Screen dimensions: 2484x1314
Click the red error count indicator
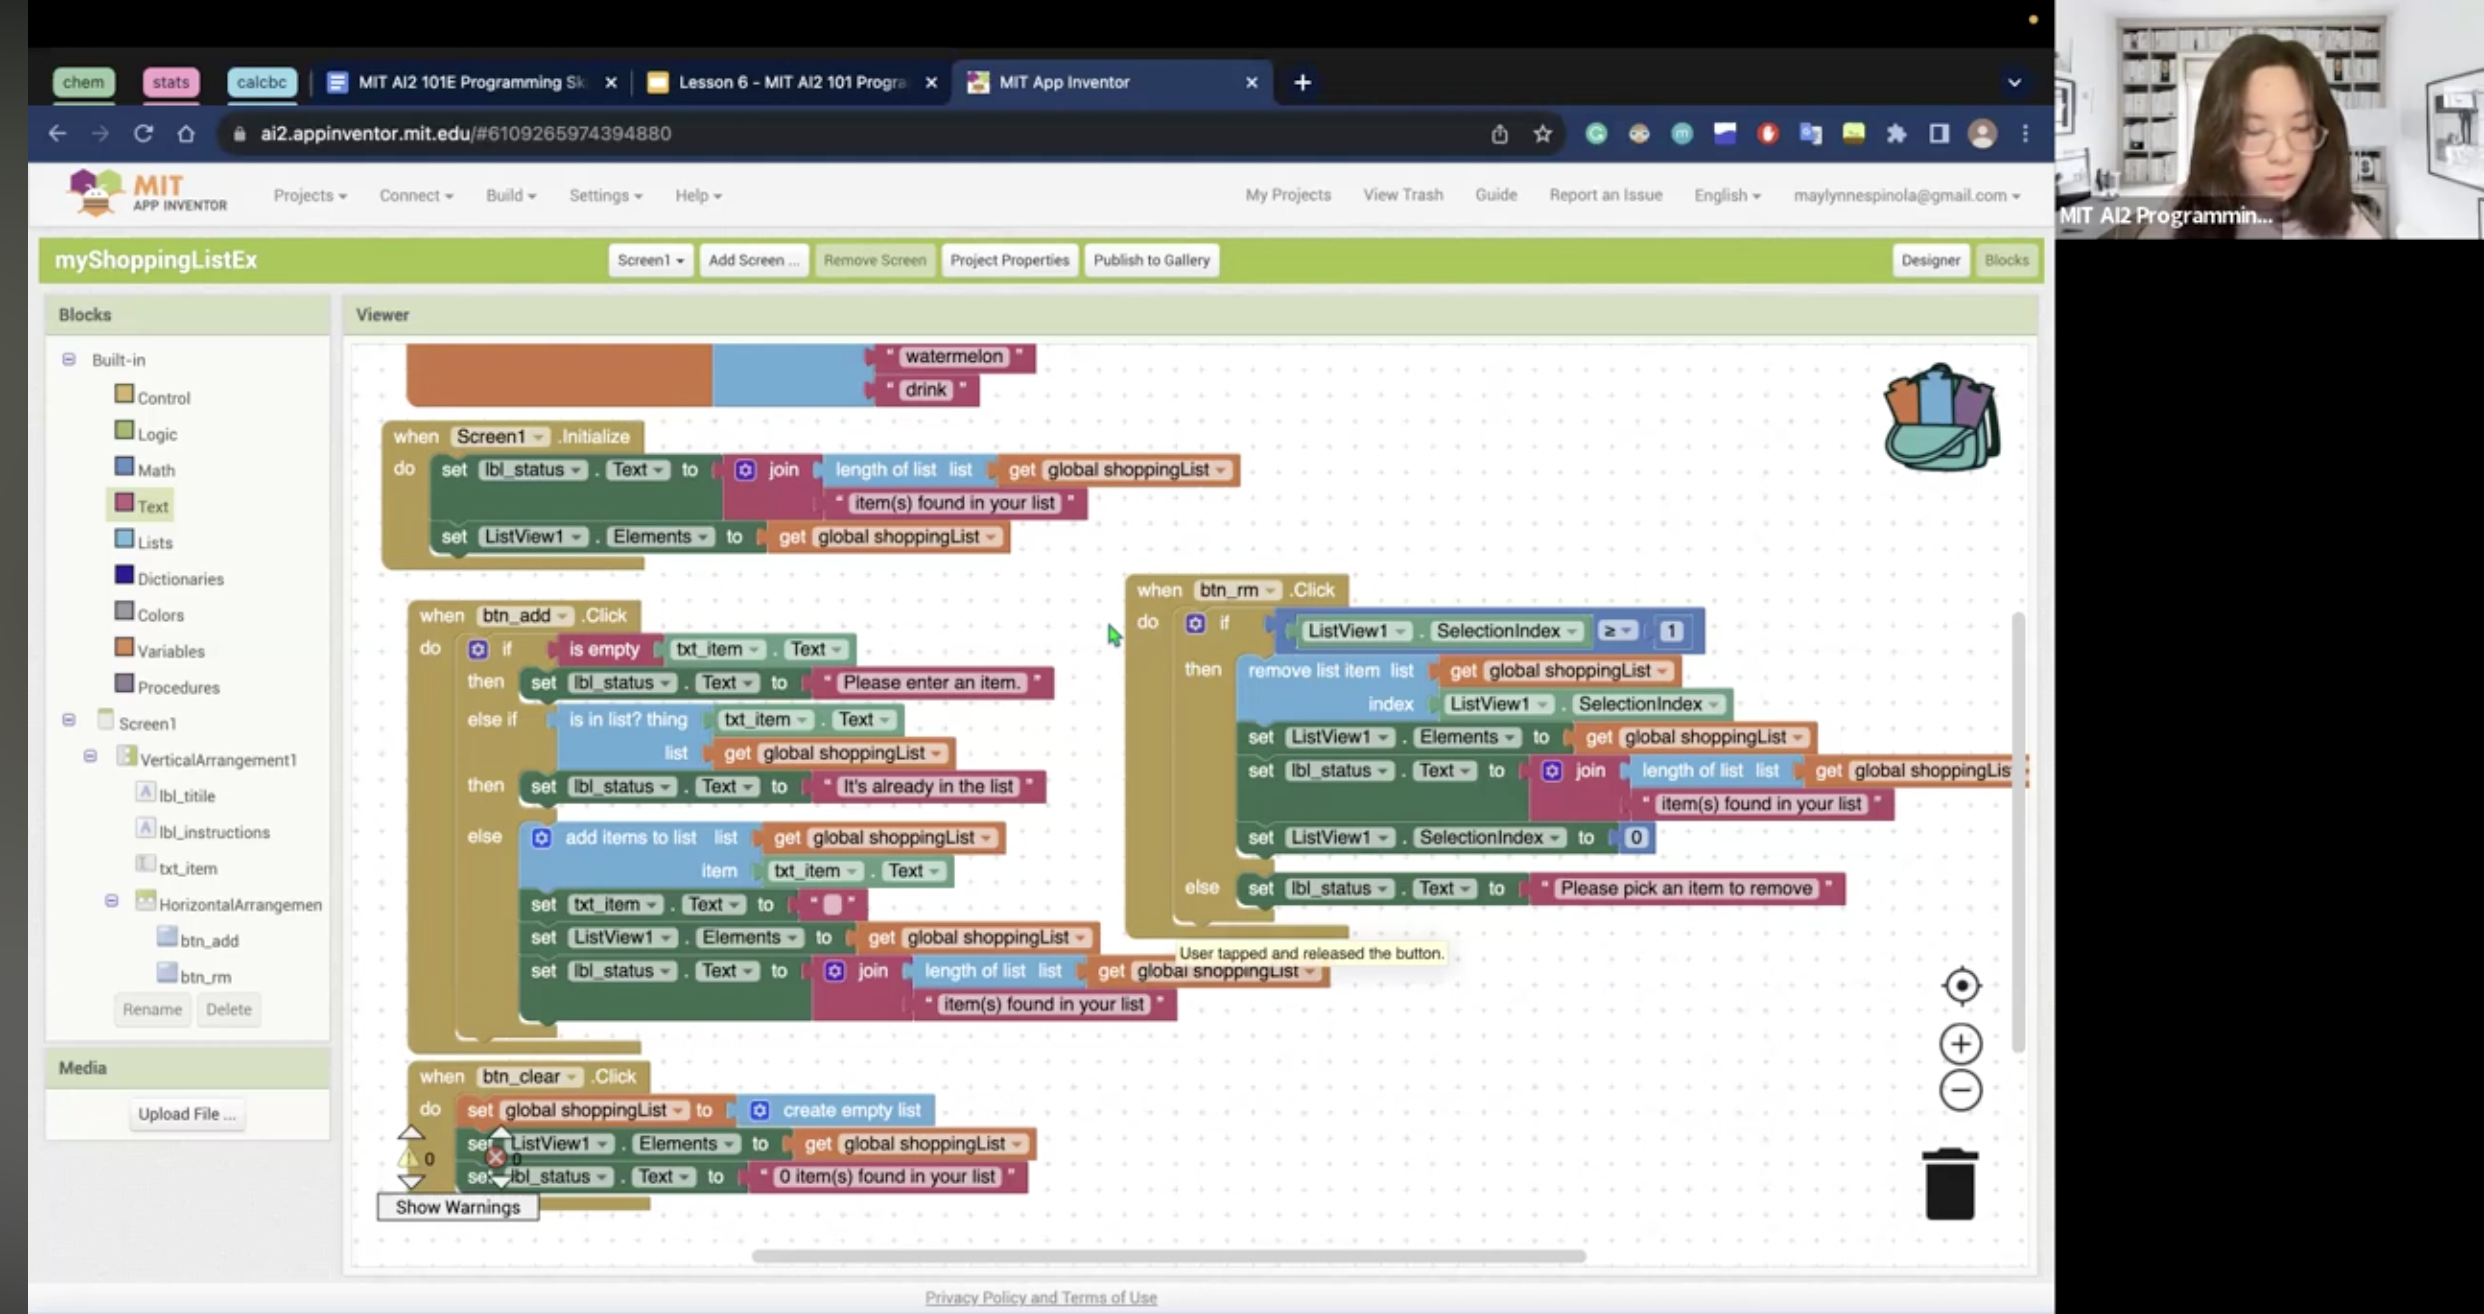pyautogui.click(x=497, y=1157)
